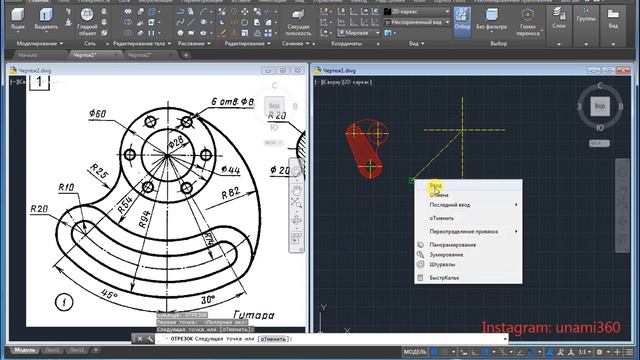
Task: Click the МОДЕЛЬ status bar button
Action: pos(415,352)
